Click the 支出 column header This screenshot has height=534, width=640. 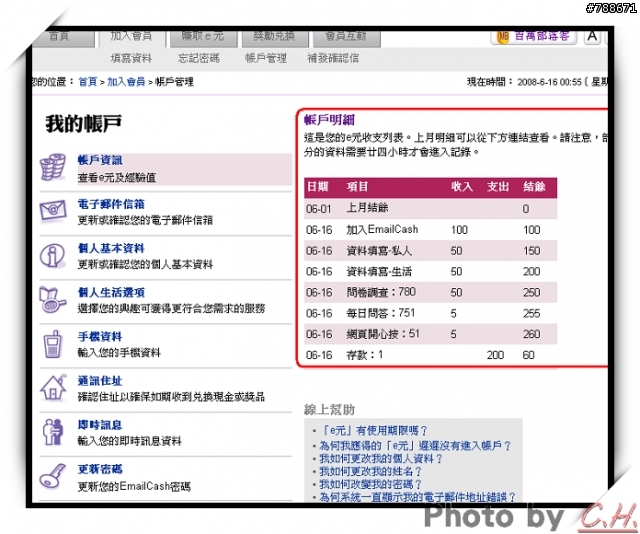pyautogui.click(x=498, y=187)
